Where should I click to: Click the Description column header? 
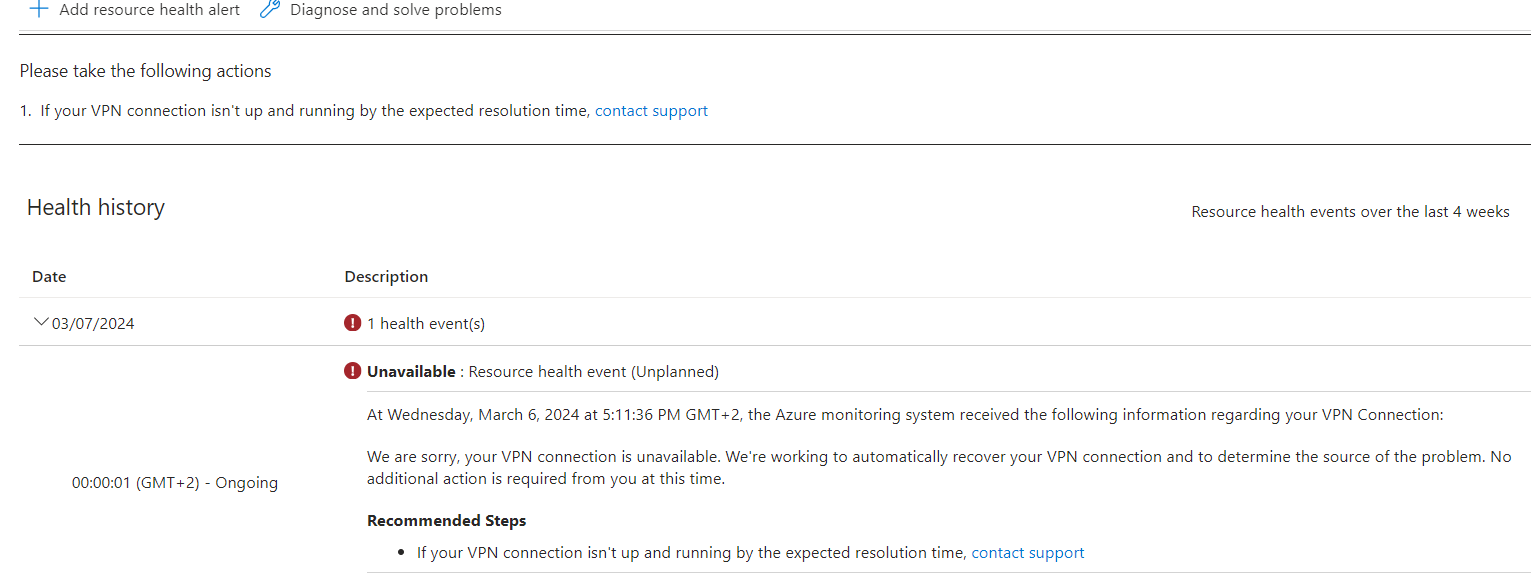pos(386,277)
